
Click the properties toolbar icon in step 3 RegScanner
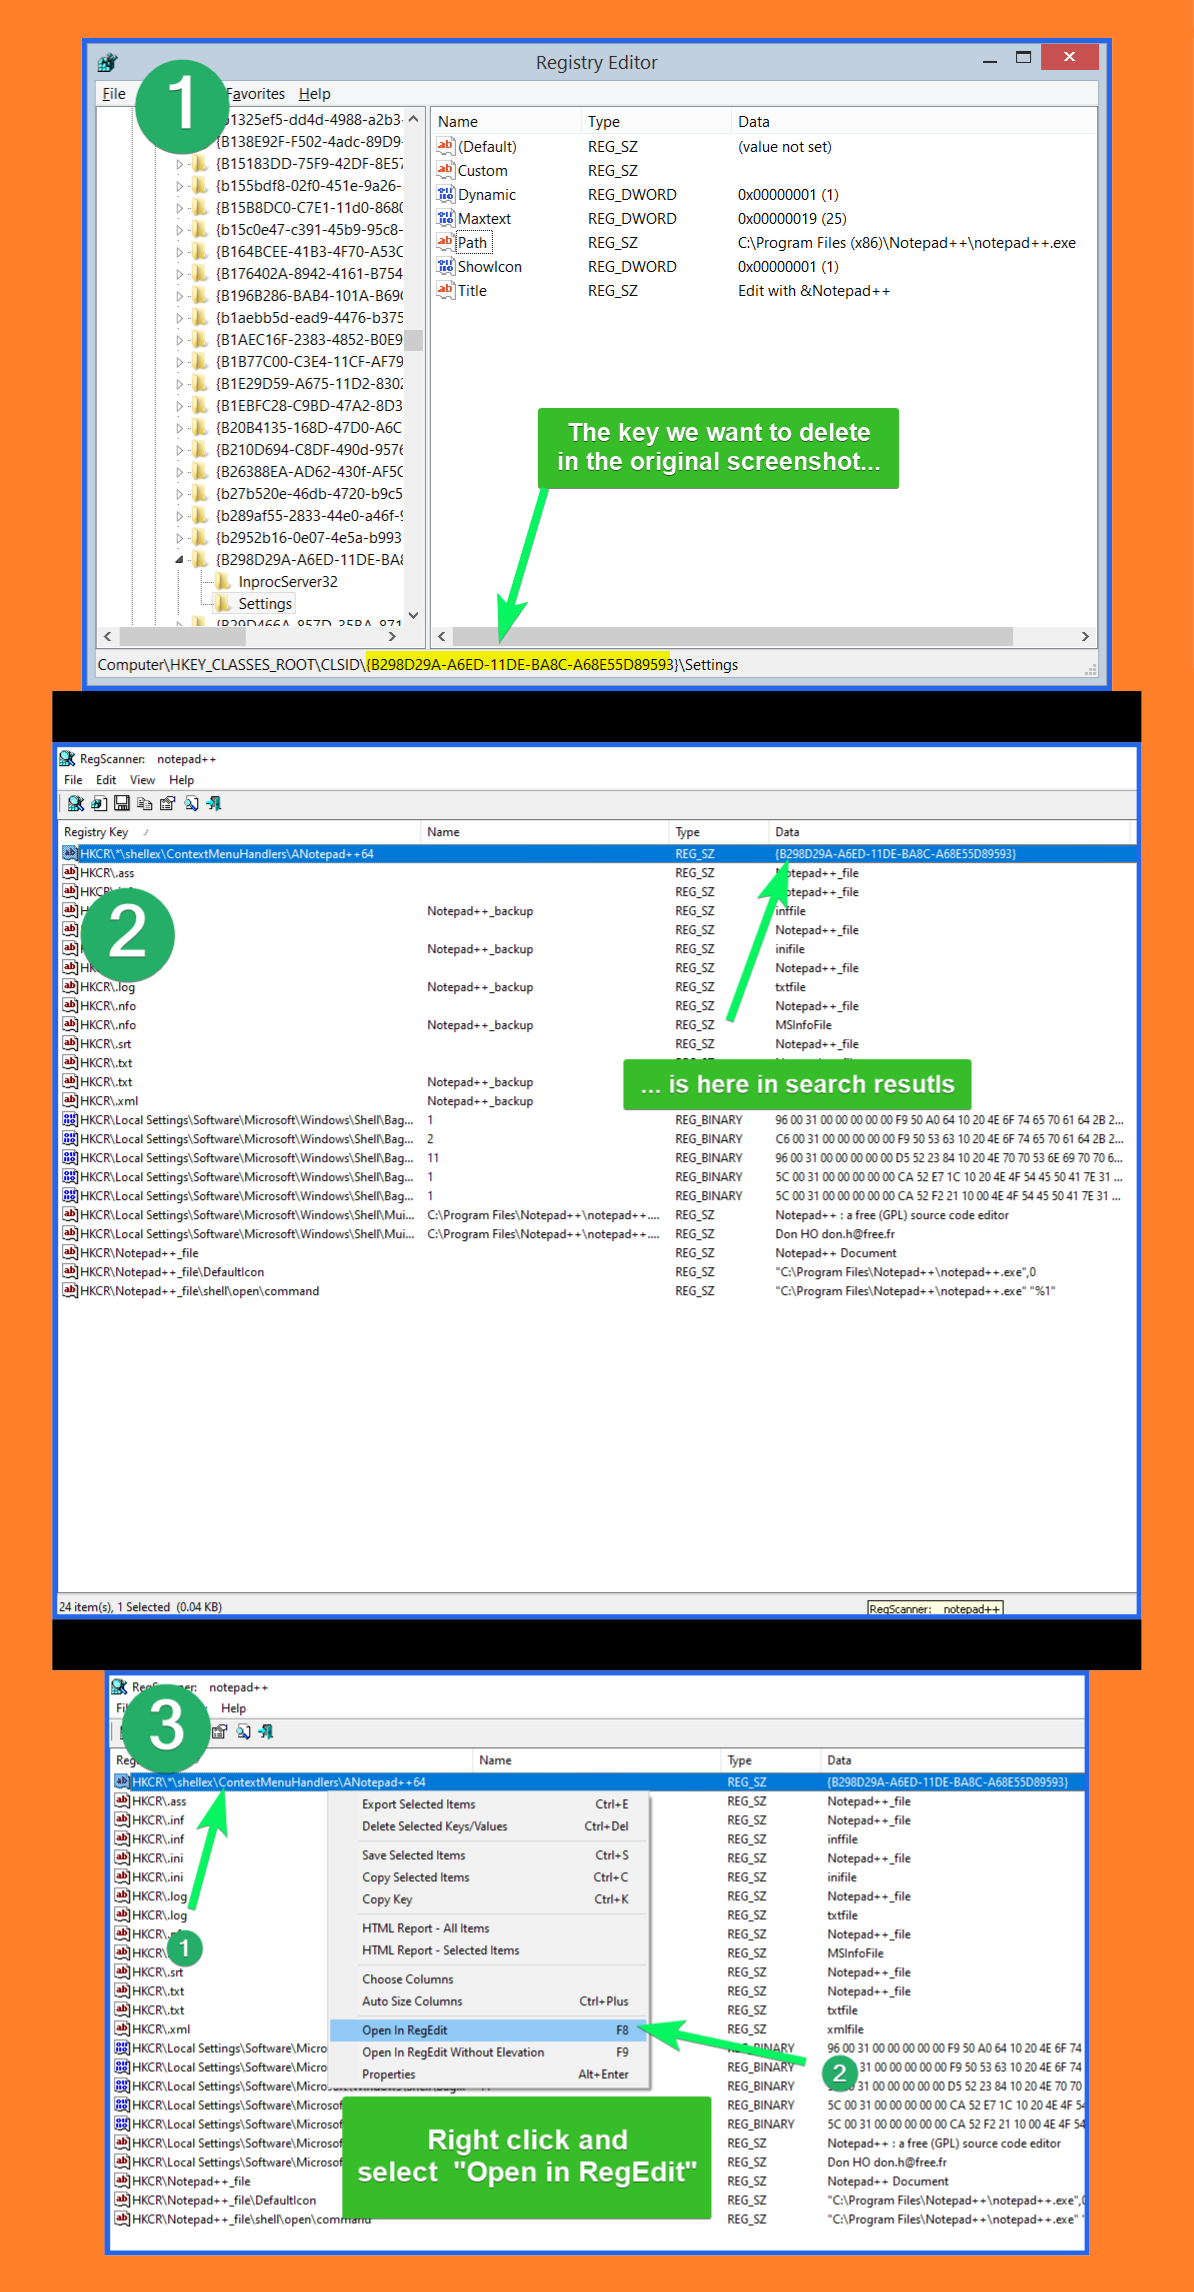[x=220, y=1731]
